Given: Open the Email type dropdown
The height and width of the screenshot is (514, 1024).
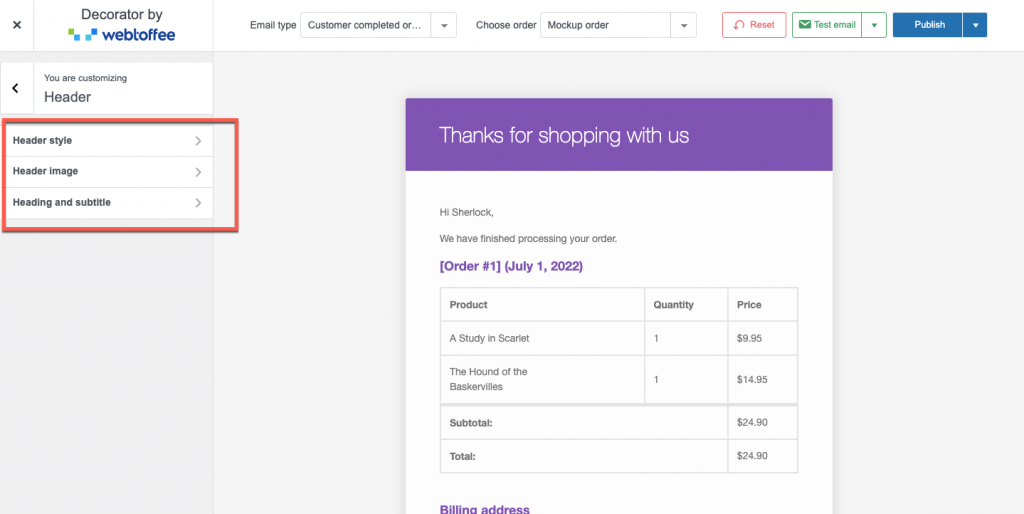Looking at the screenshot, I should pyautogui.click(x=378, y=25).
